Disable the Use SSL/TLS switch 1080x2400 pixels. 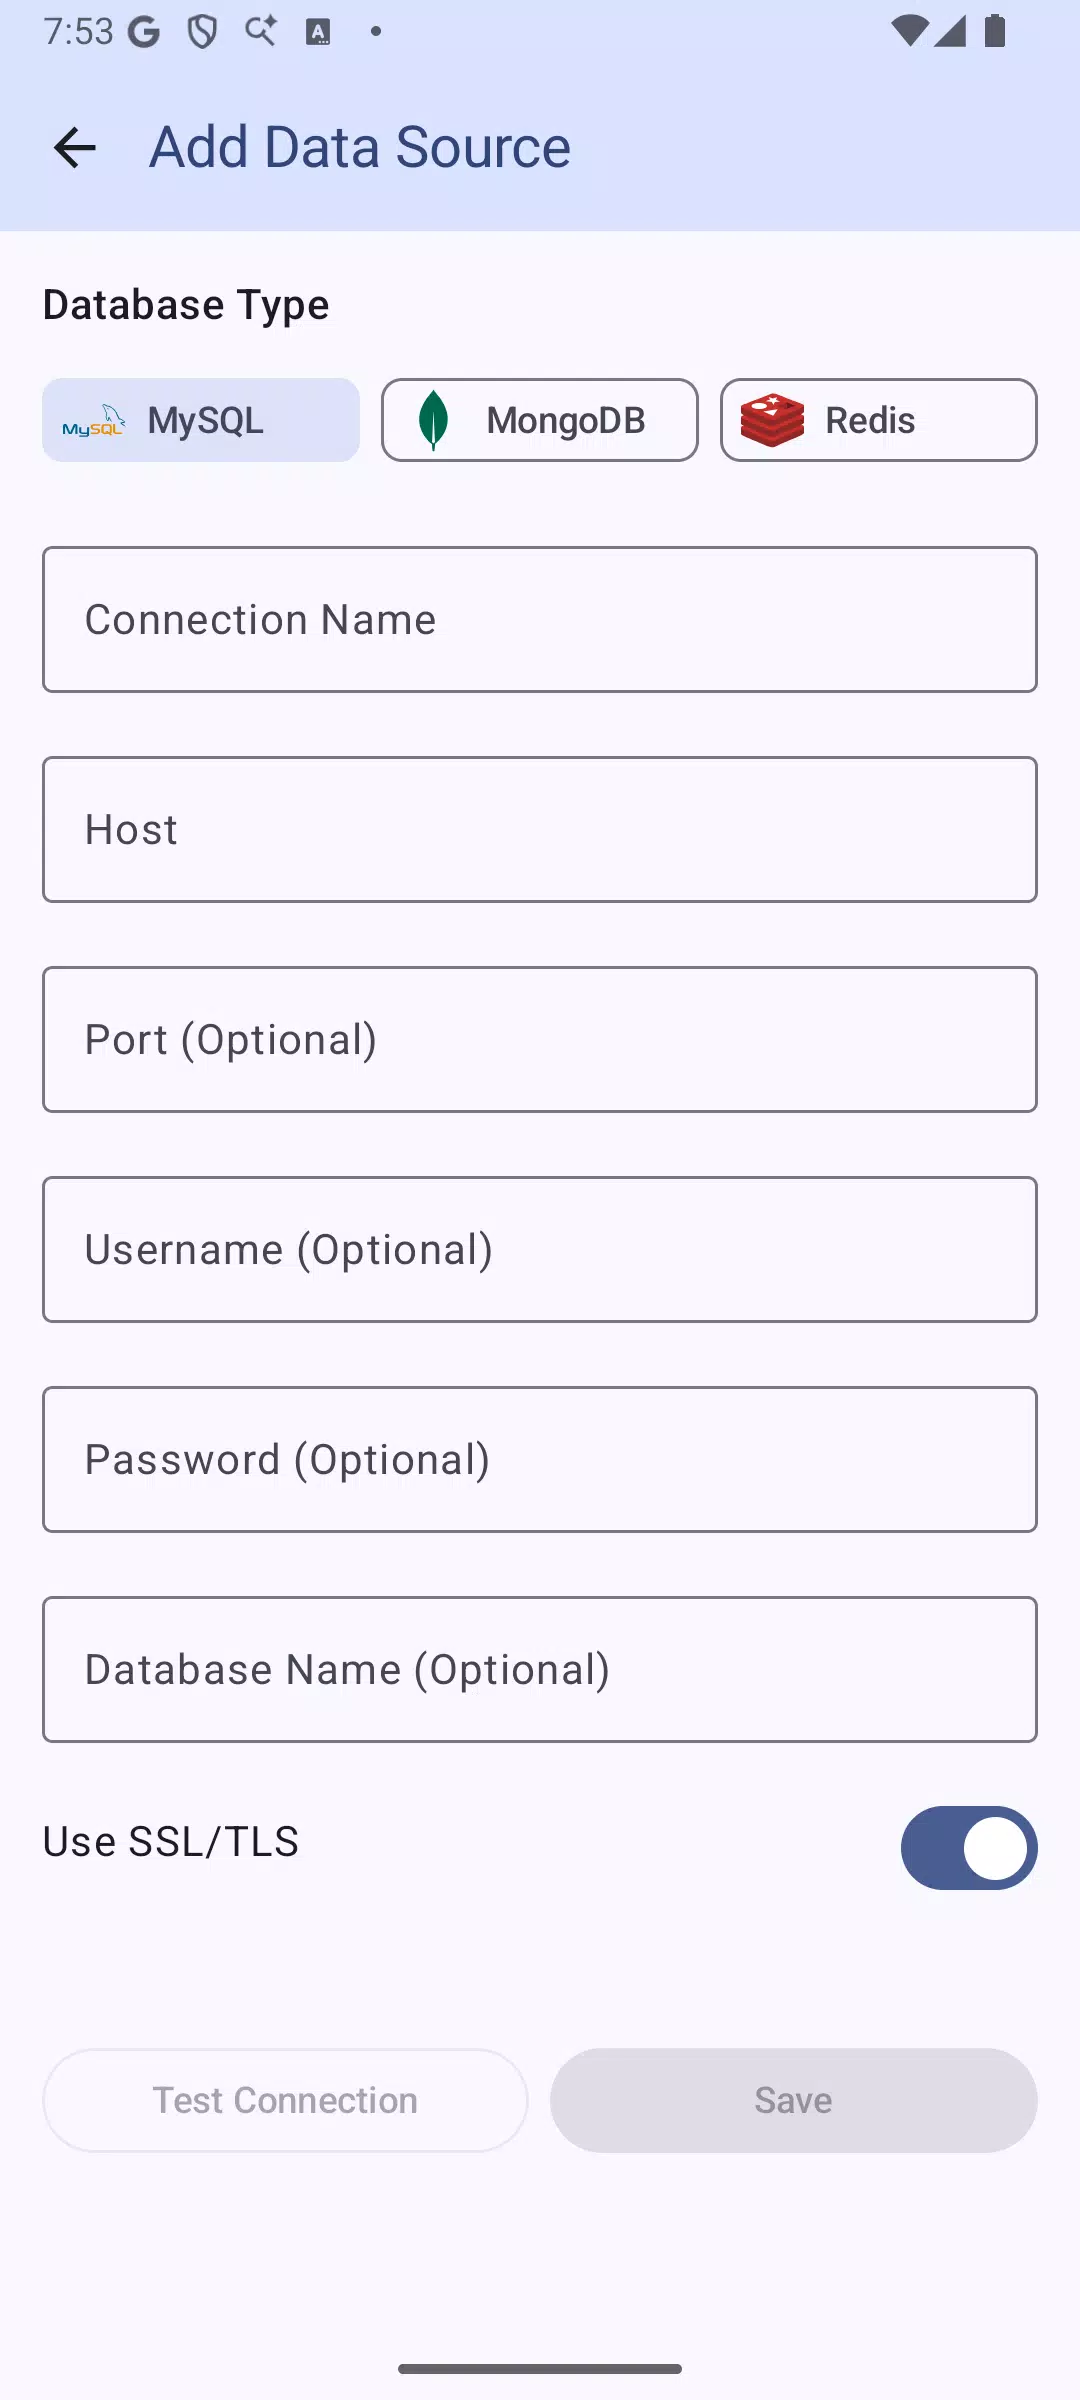[x=969, y=1848]
